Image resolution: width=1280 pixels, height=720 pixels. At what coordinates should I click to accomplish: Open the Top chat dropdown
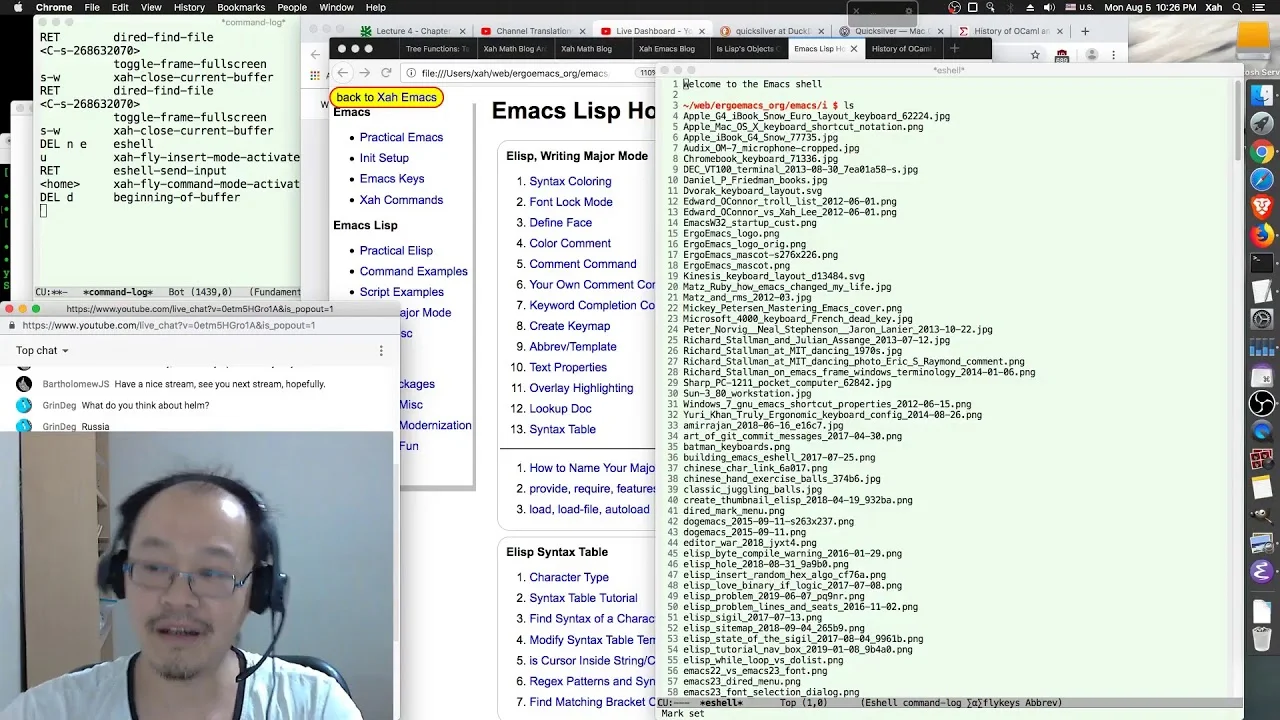pyautogui.click(x=42, y=351)
